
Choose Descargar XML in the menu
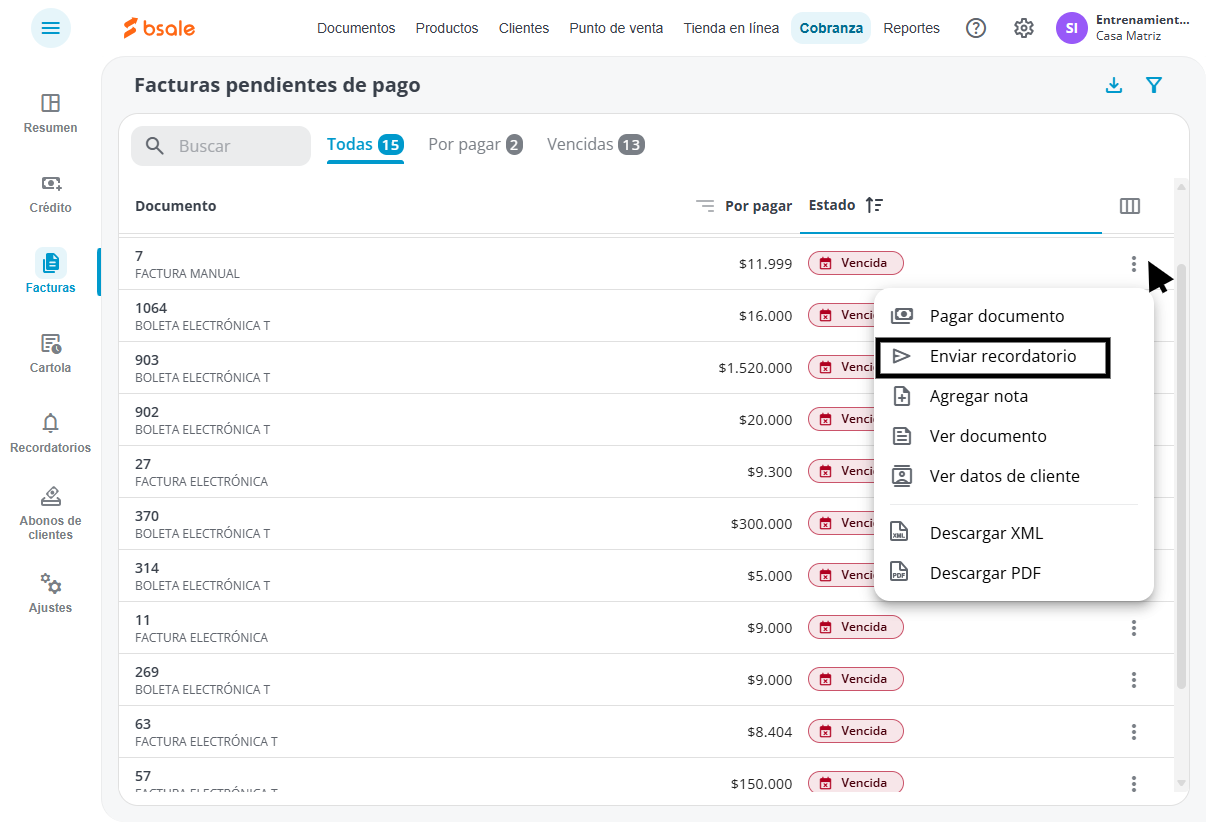coord(1014,533)
